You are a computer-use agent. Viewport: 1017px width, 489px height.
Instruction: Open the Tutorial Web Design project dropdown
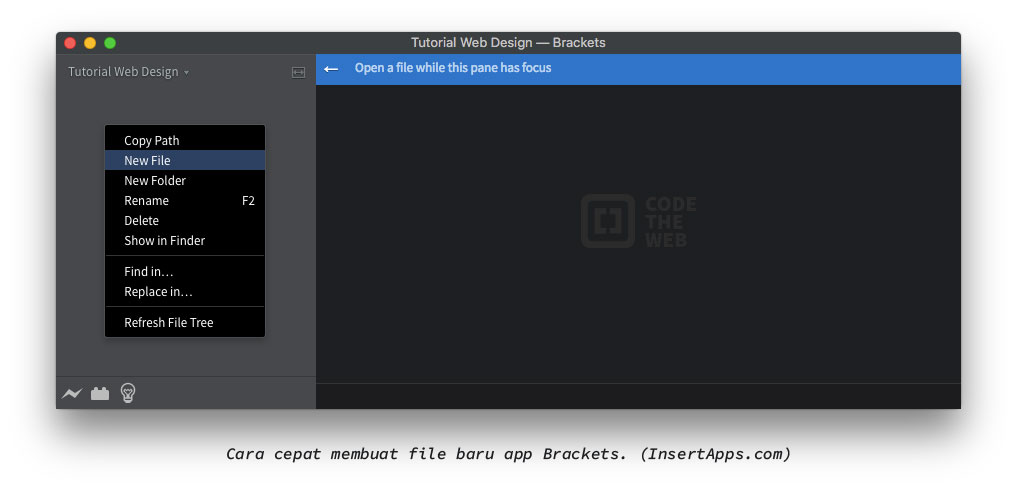(x=128, y=72)
